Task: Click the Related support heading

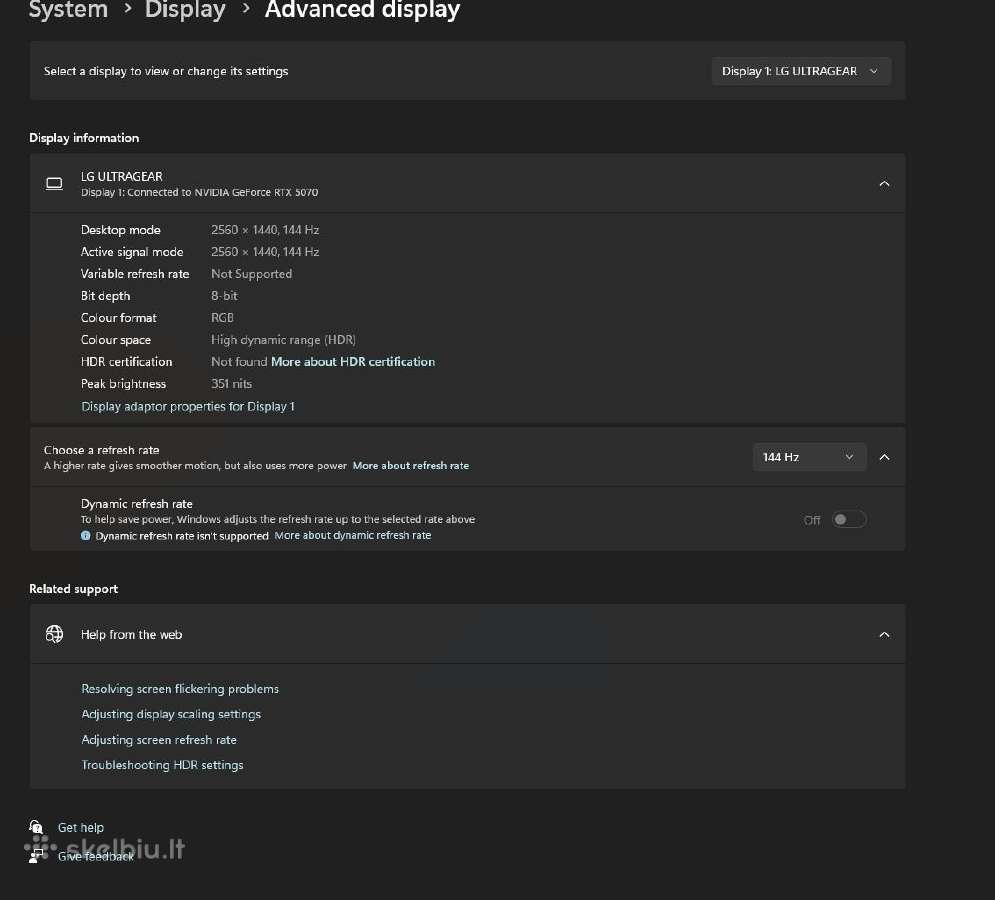Action: click(x=74, y=589)
